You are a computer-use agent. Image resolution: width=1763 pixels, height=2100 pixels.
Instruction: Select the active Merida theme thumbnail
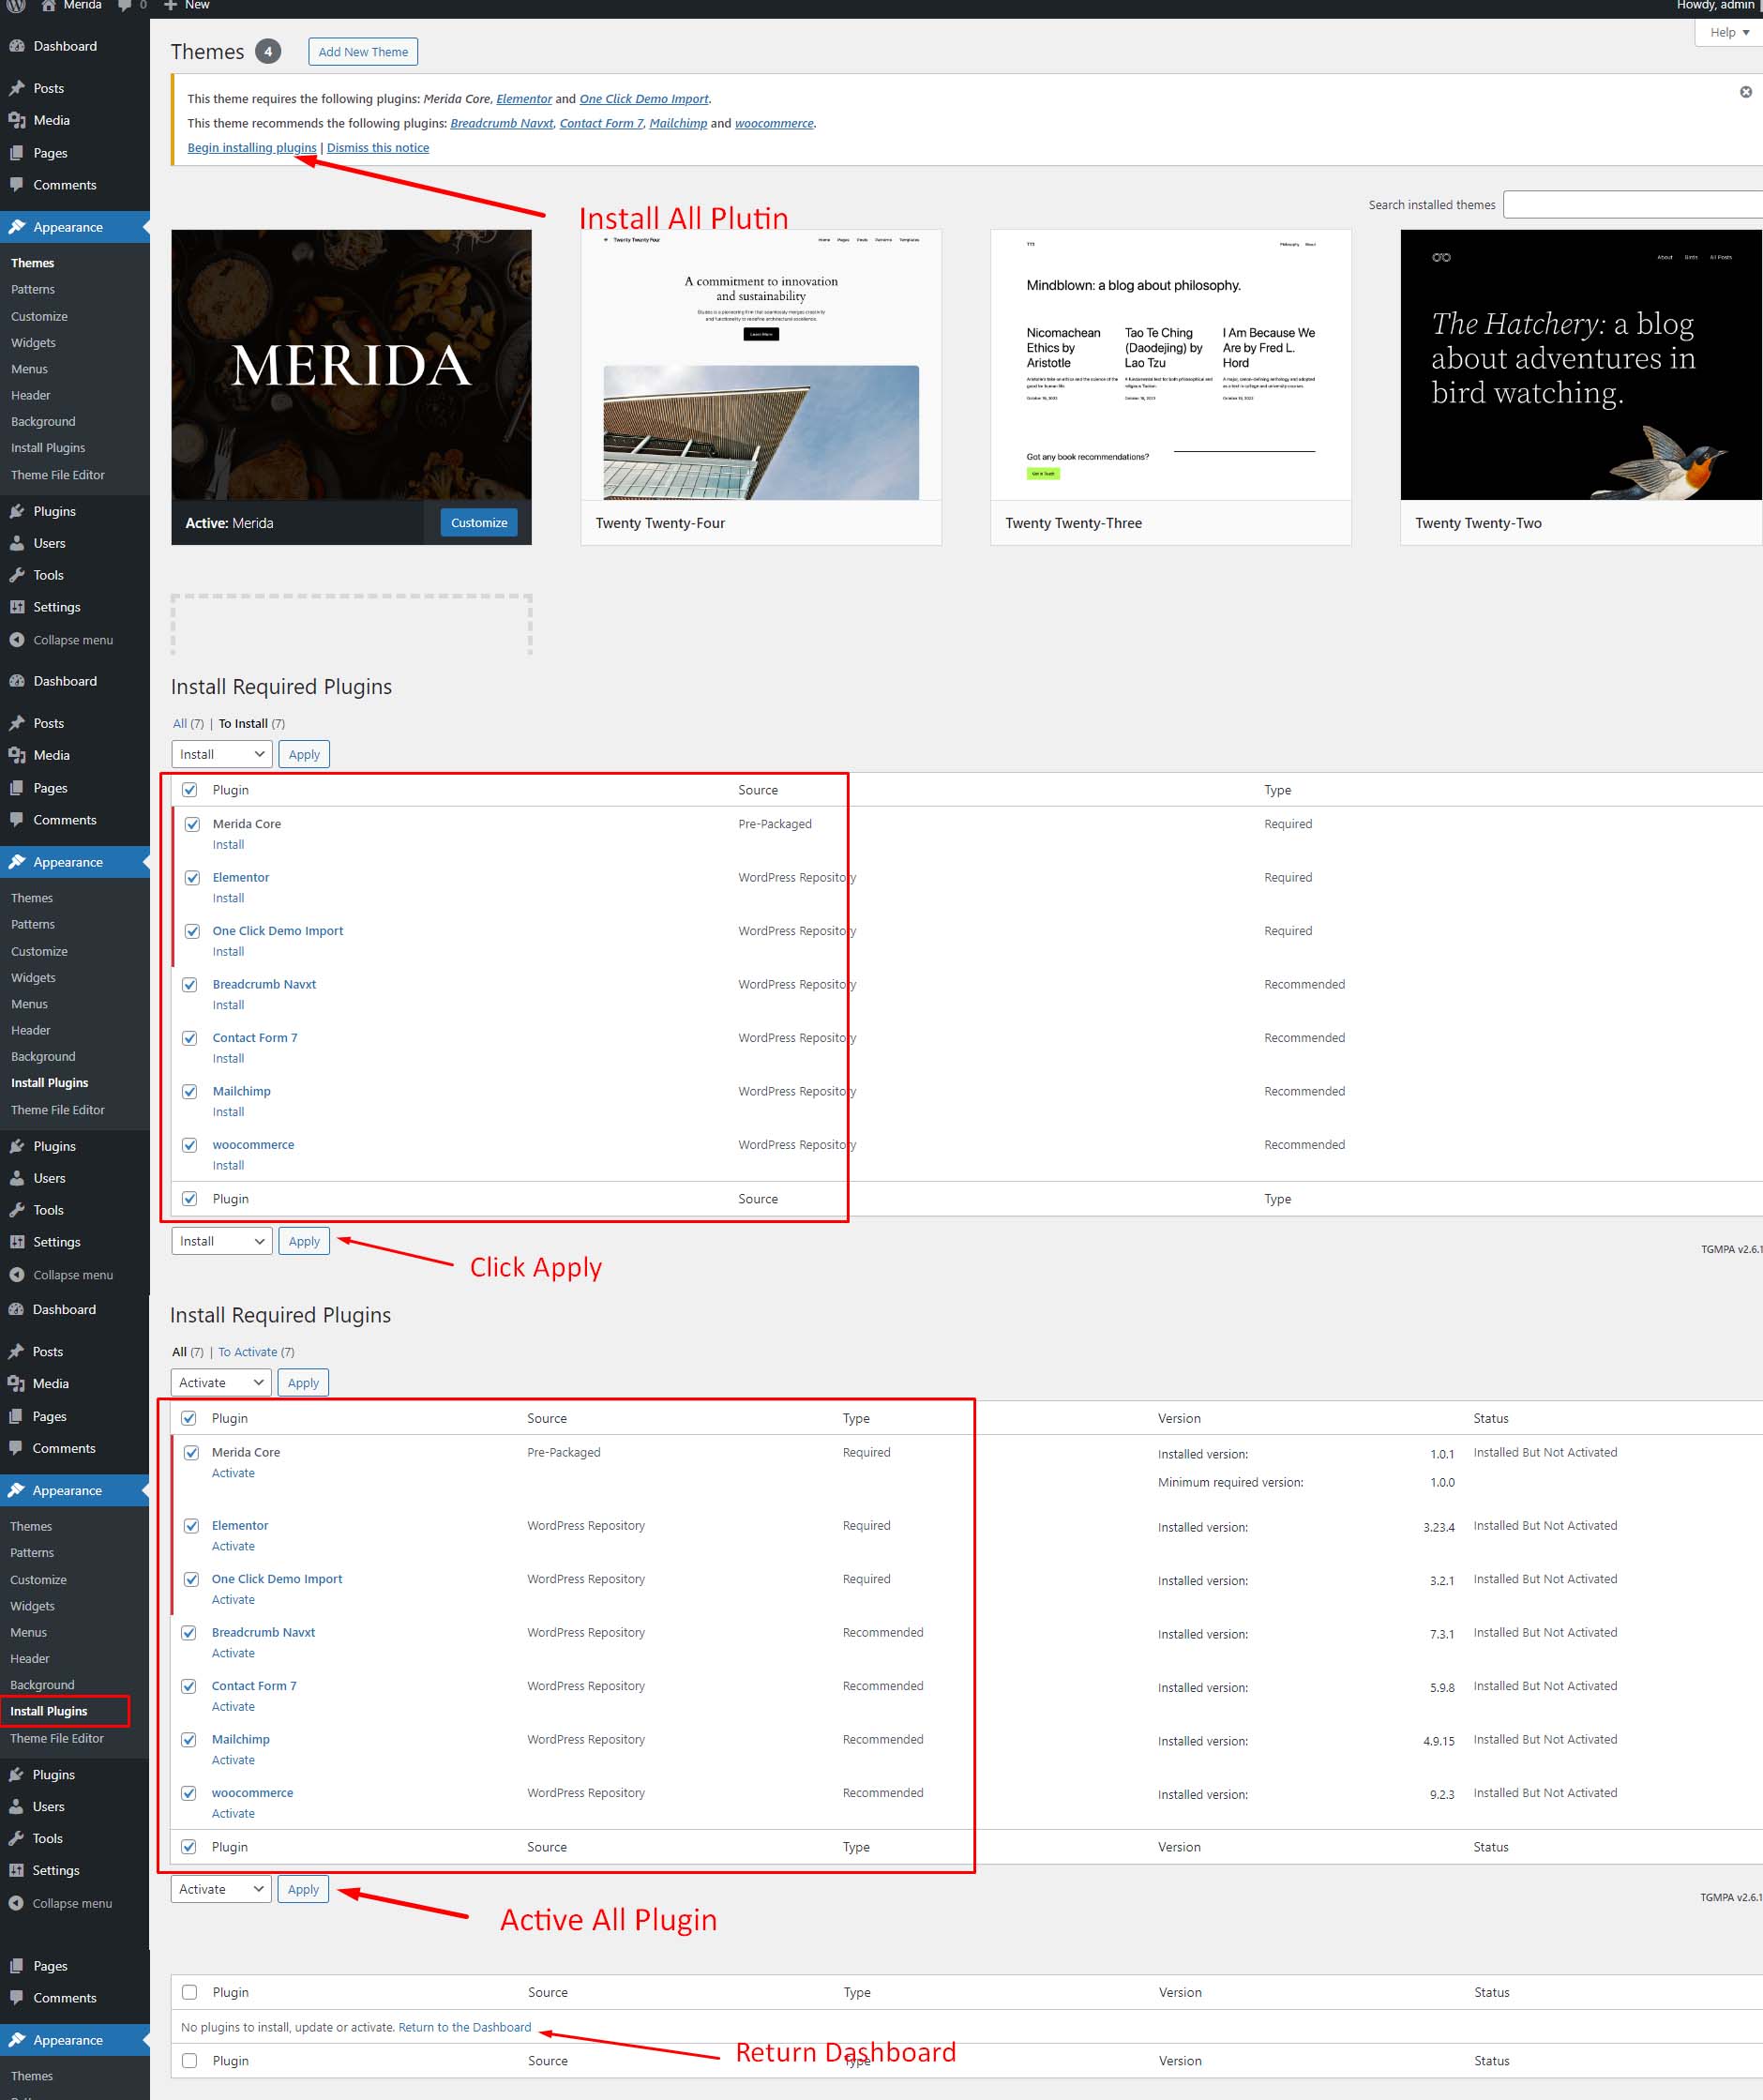click(351, 365)
